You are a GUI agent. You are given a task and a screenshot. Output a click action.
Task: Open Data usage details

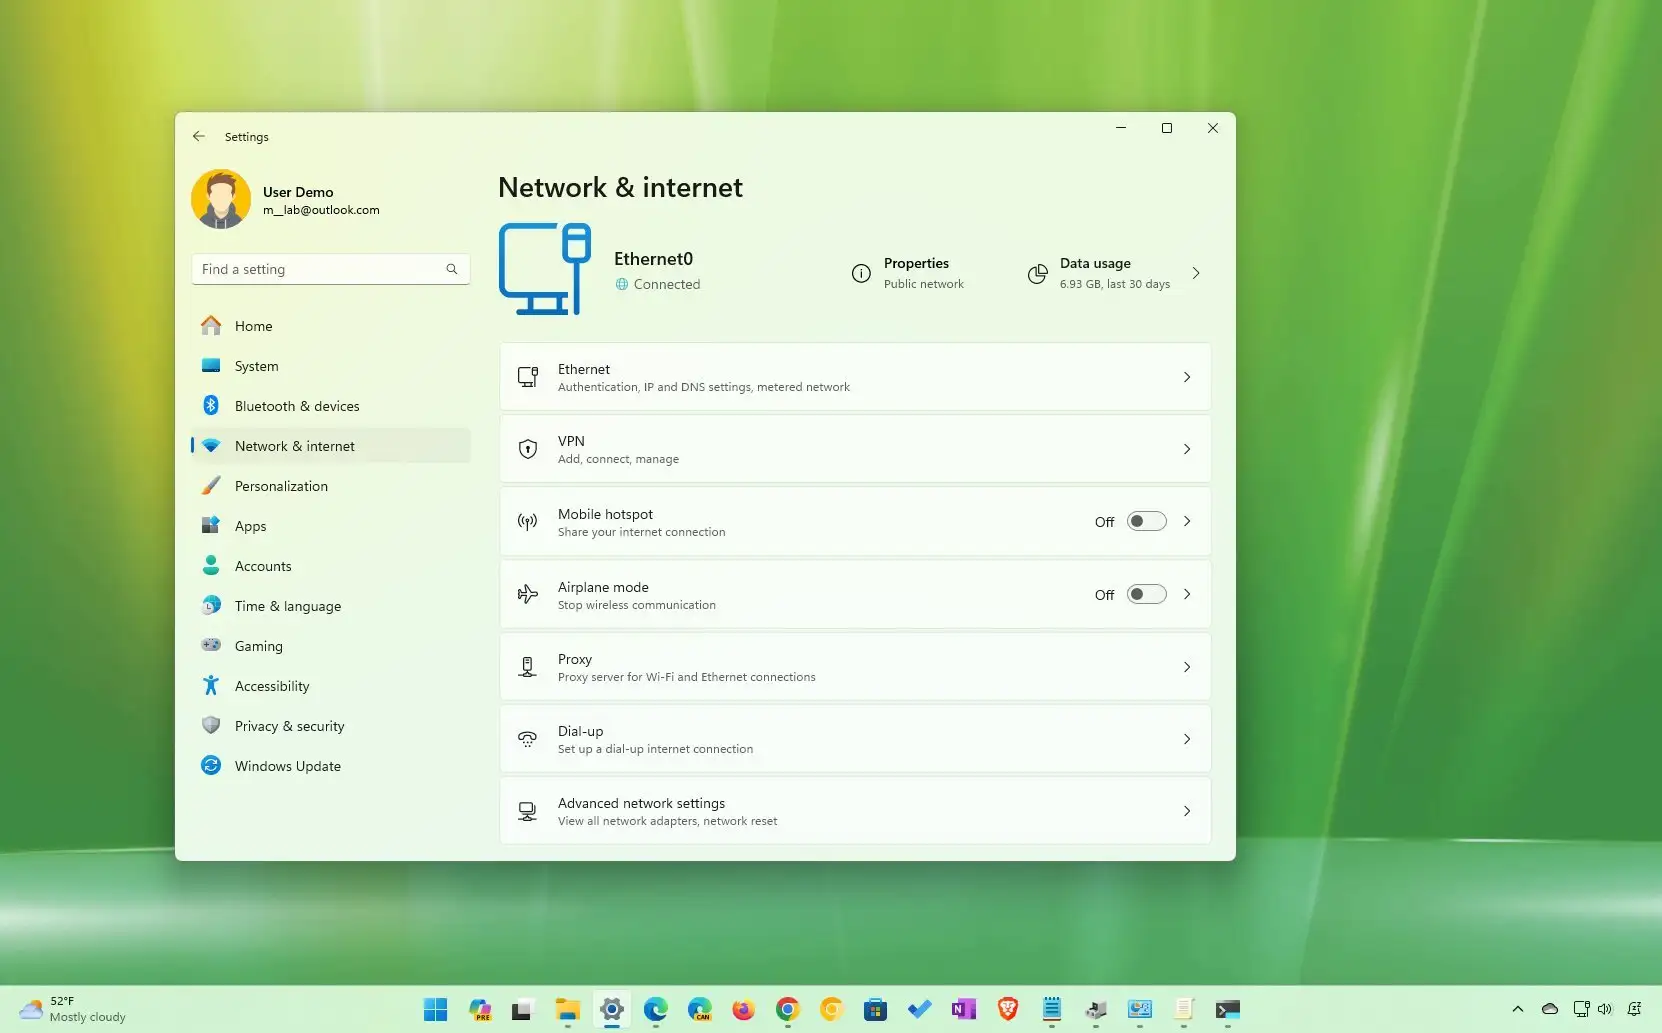pos(1114,273)
